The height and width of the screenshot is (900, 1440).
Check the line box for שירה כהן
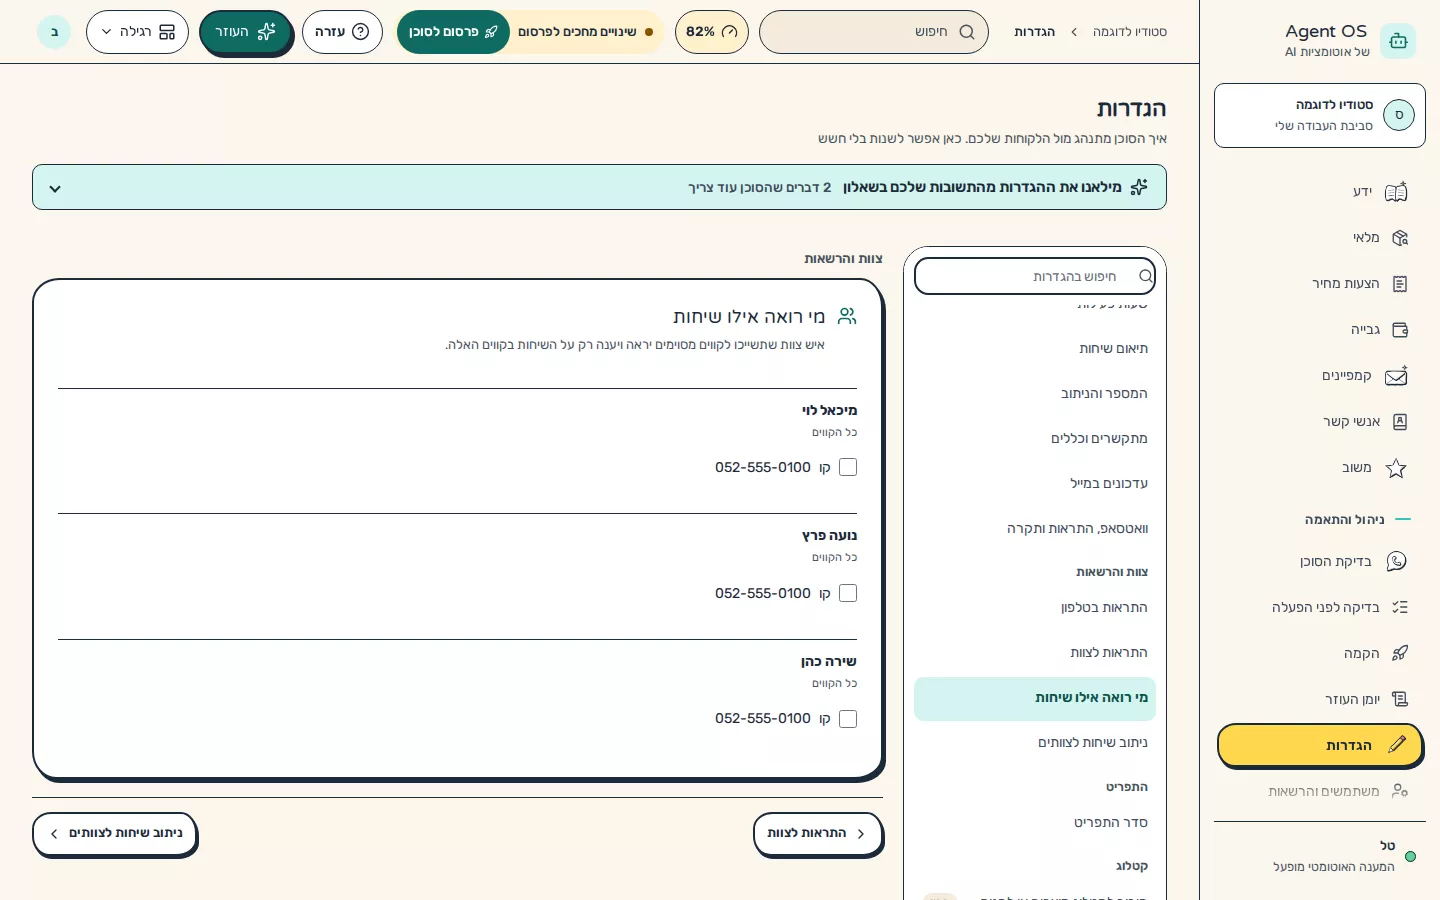(x=848, y=719)
